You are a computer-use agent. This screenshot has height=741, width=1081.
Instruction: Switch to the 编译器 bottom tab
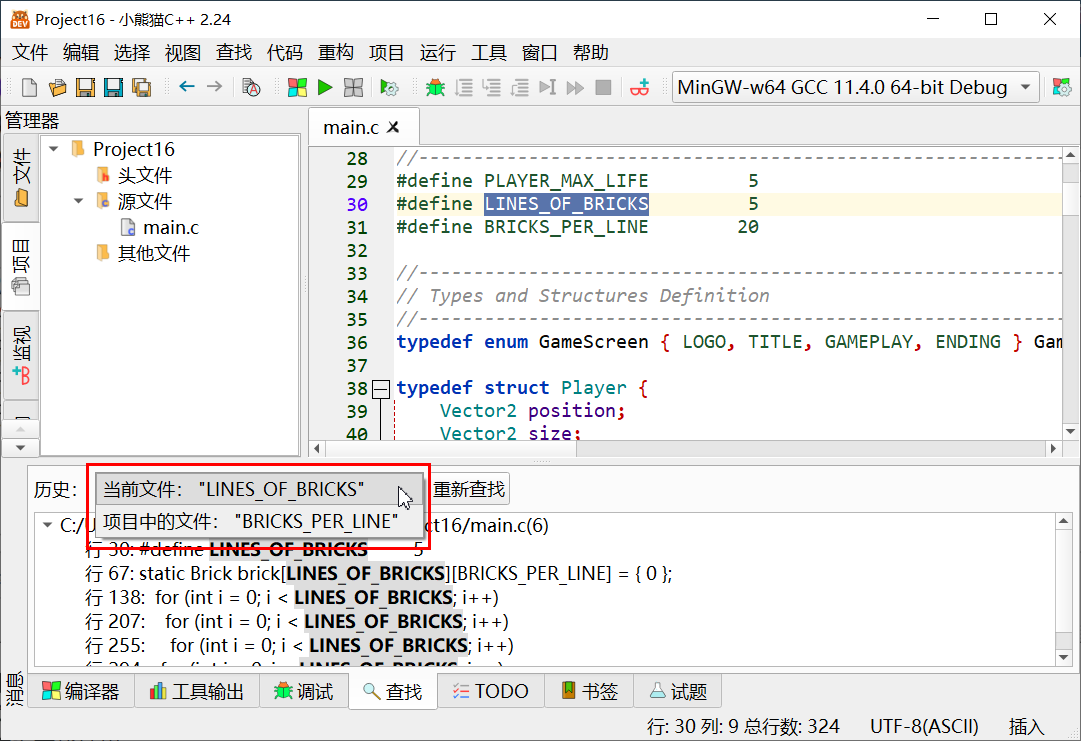click(x=81, y=691)
